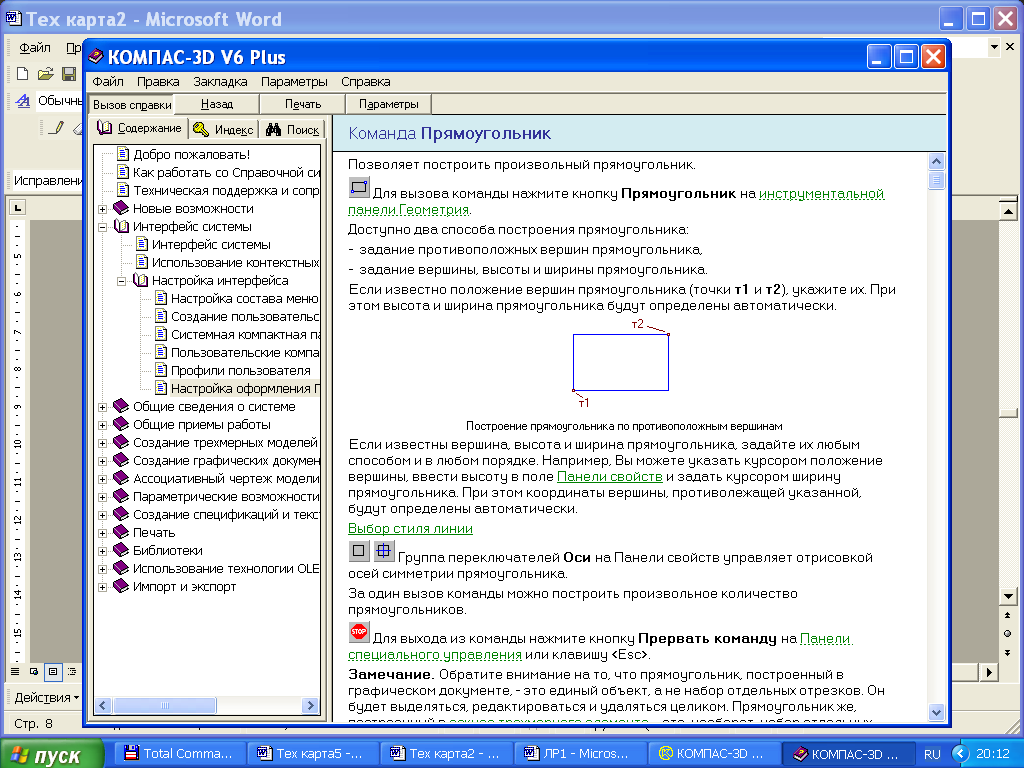This screenshot has height=768, width=1024.
Task: Expand Общие сведения о системе
Action: (x=103, y=407)
